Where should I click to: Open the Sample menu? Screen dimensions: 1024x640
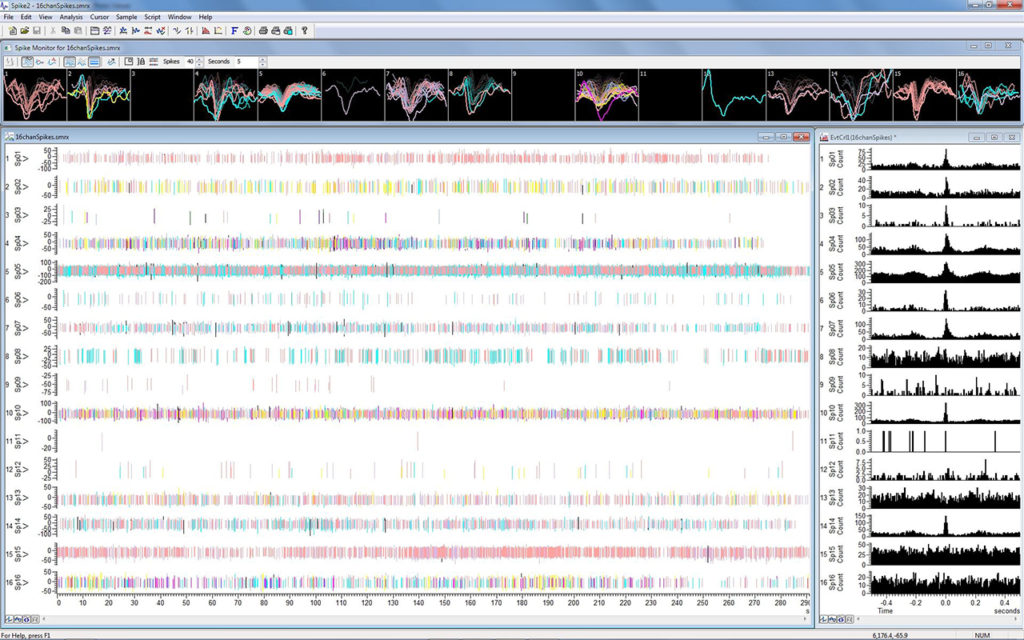point(126,17)
